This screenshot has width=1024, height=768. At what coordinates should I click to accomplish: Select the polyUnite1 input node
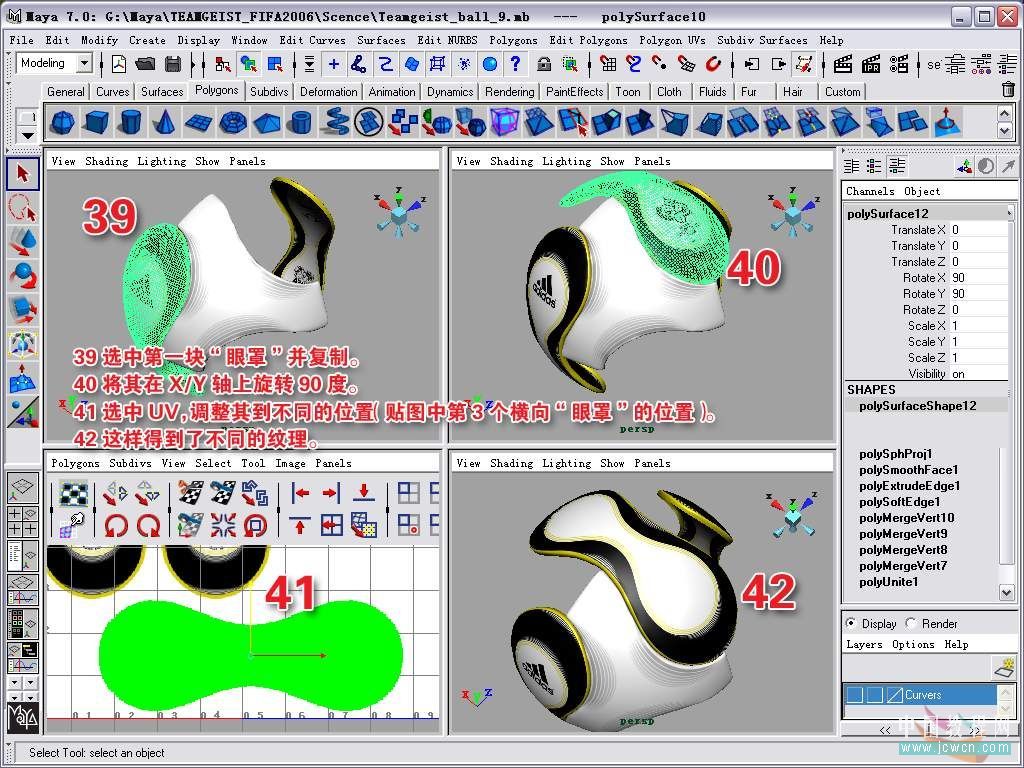pos(888,582)
